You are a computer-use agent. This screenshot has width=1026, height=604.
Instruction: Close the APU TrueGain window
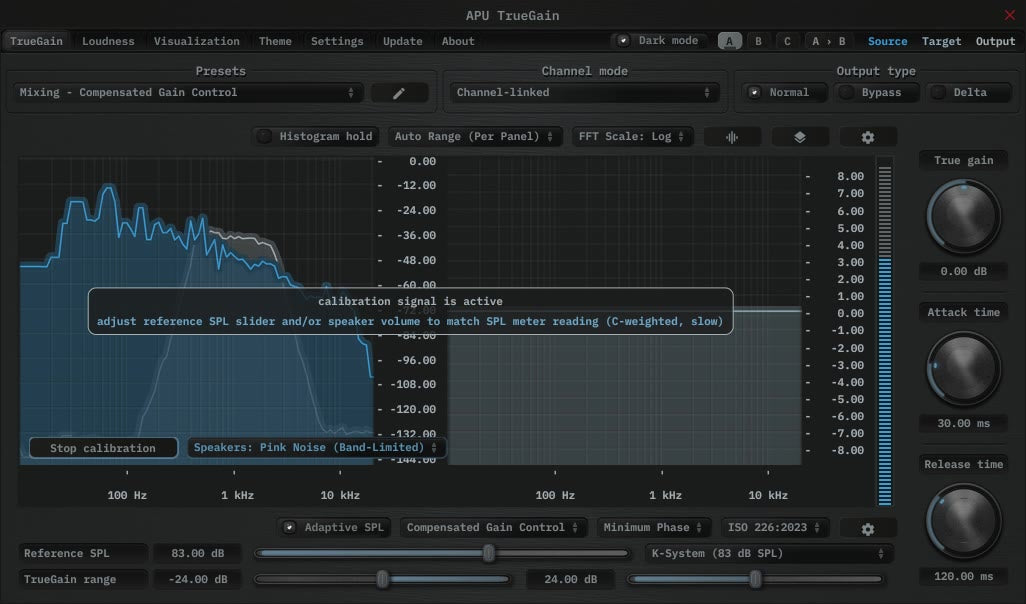click(x=1010, y=14)
